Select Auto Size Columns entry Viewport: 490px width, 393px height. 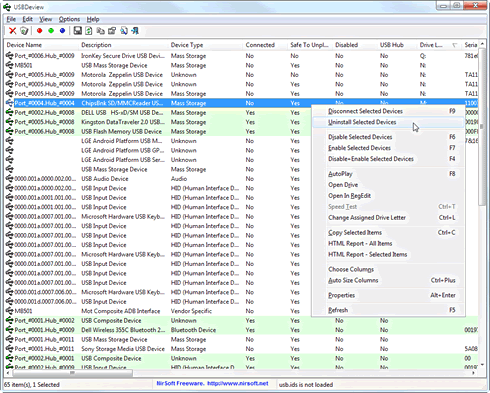pyautogui.click(x=389, y=280)
